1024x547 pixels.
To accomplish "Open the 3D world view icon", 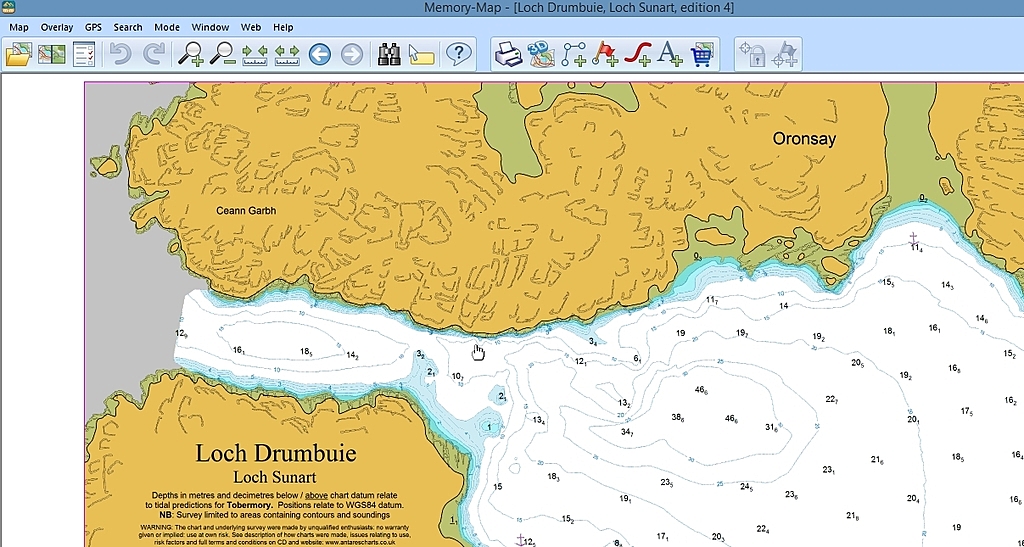I will (541, 54).
